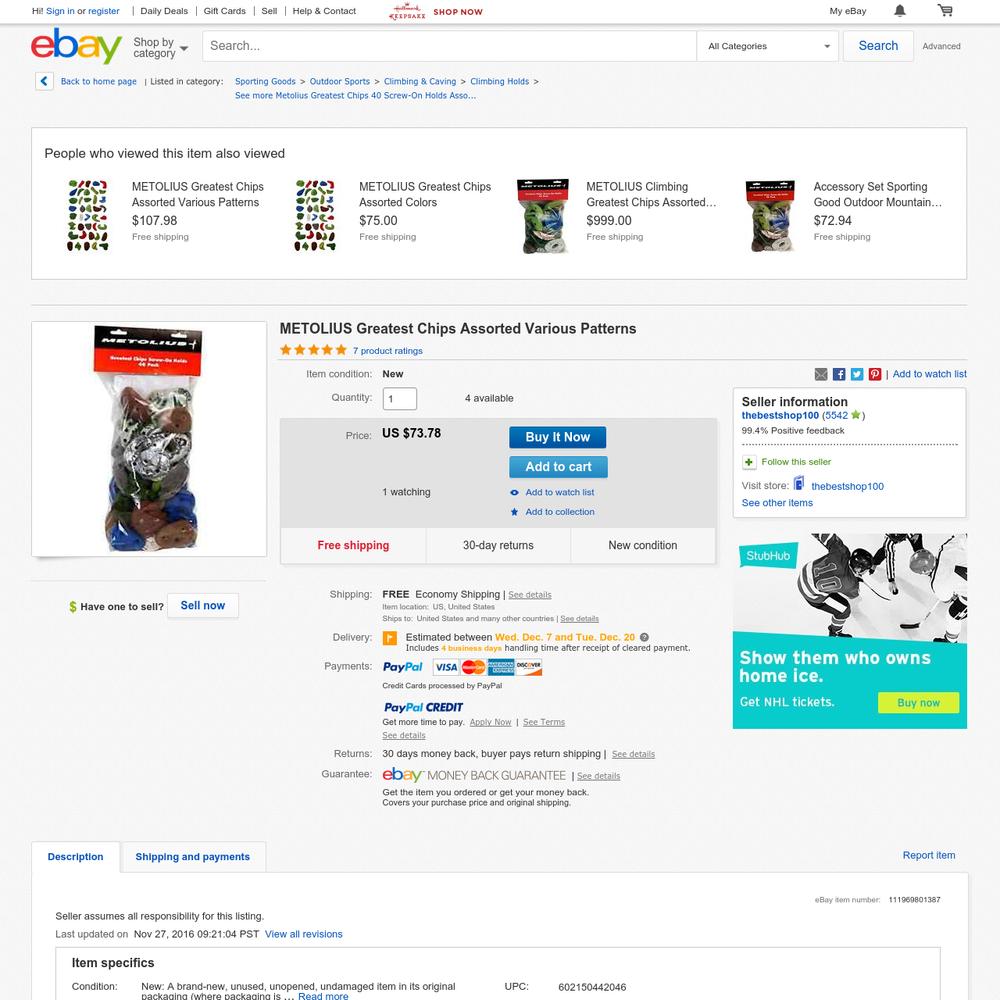The height and width of the screenshot is (1000, 1000).
Task: Click the eBay logo
Action: [76, 45]
